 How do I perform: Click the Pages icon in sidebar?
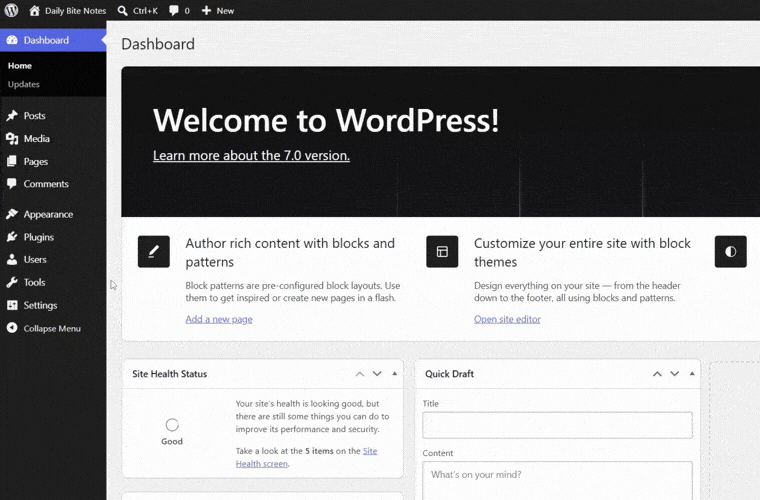12,161
